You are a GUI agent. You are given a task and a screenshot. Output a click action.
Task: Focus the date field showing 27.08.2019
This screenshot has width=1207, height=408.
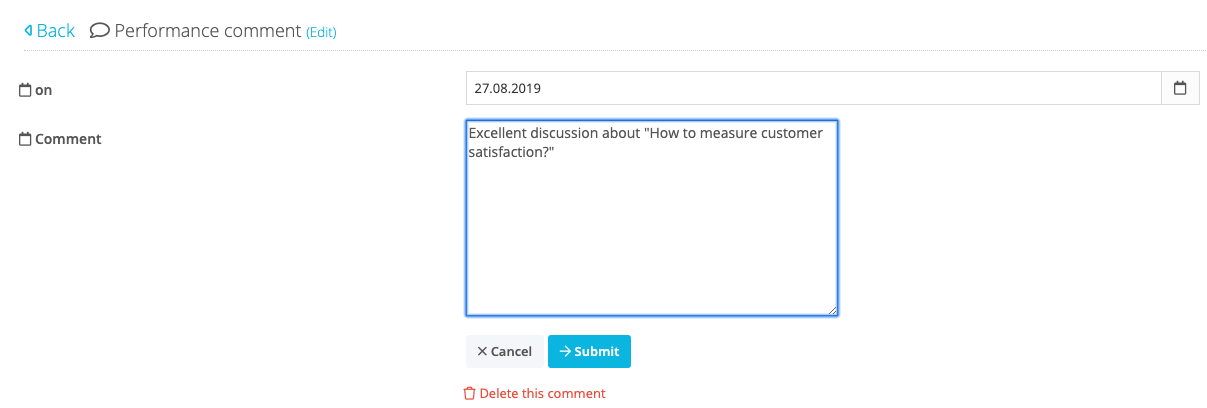812,88
